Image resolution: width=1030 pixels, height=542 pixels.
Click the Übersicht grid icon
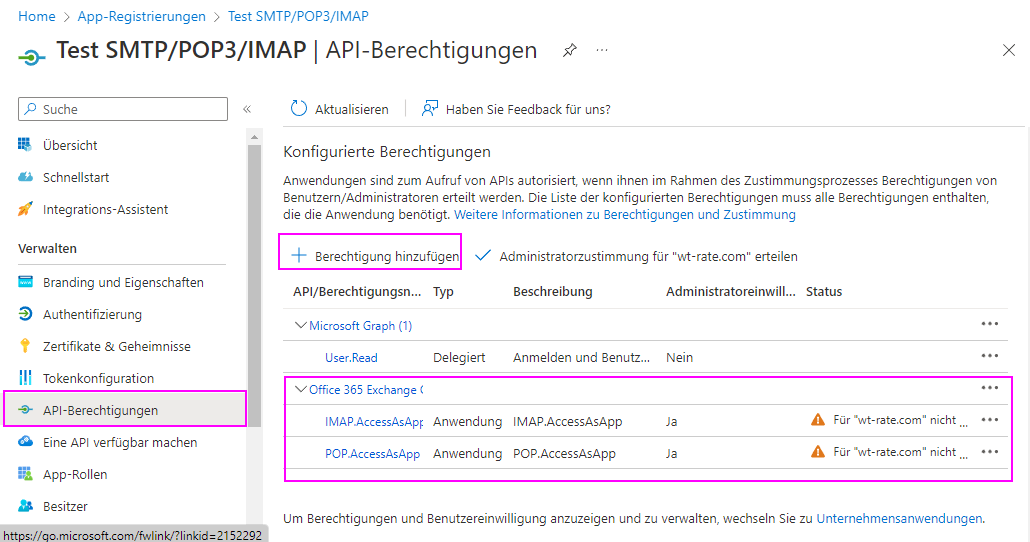coord(25,145)
